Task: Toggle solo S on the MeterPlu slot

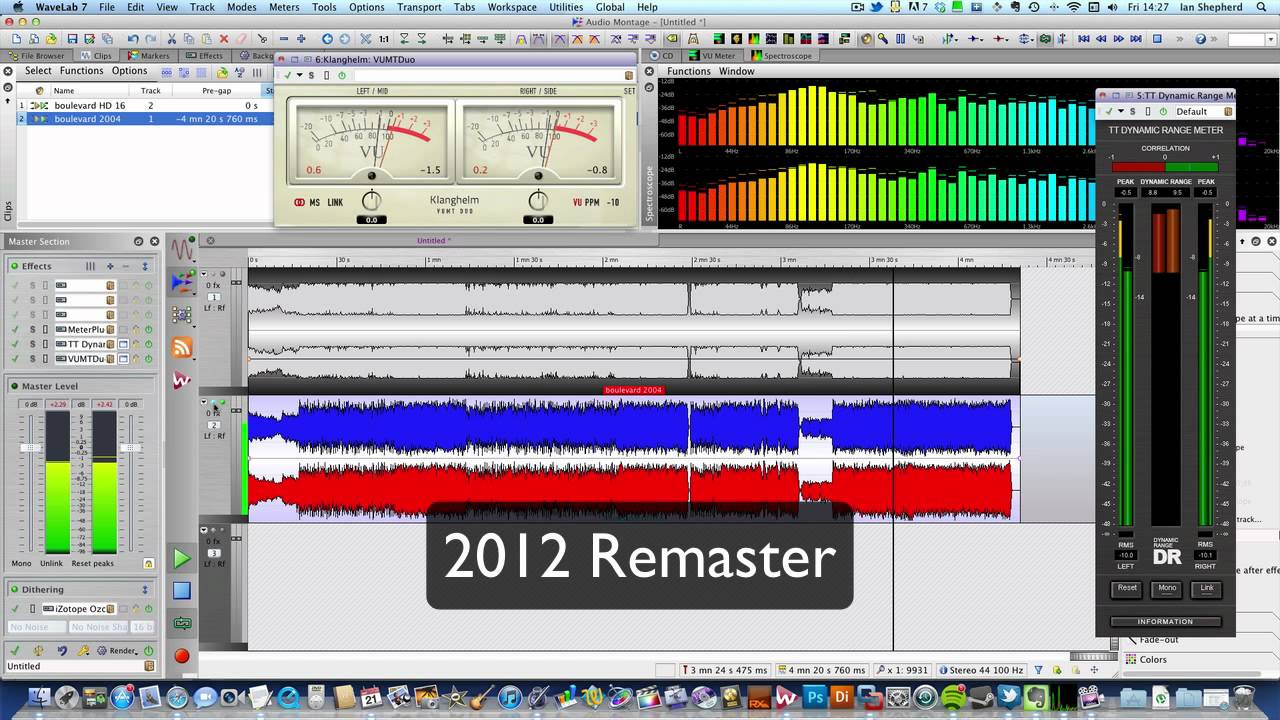Action: pos(32,329)
